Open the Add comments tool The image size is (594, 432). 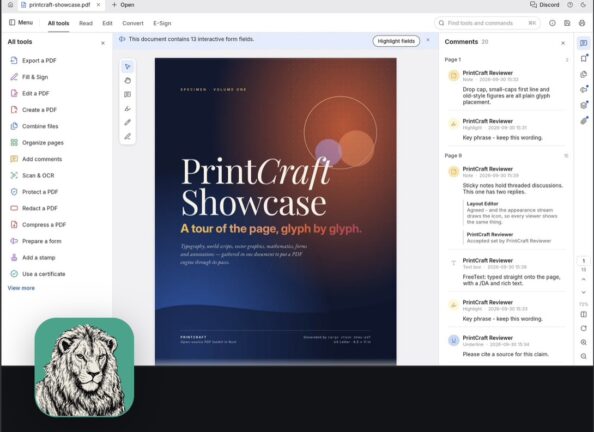[x=36, y=159]
